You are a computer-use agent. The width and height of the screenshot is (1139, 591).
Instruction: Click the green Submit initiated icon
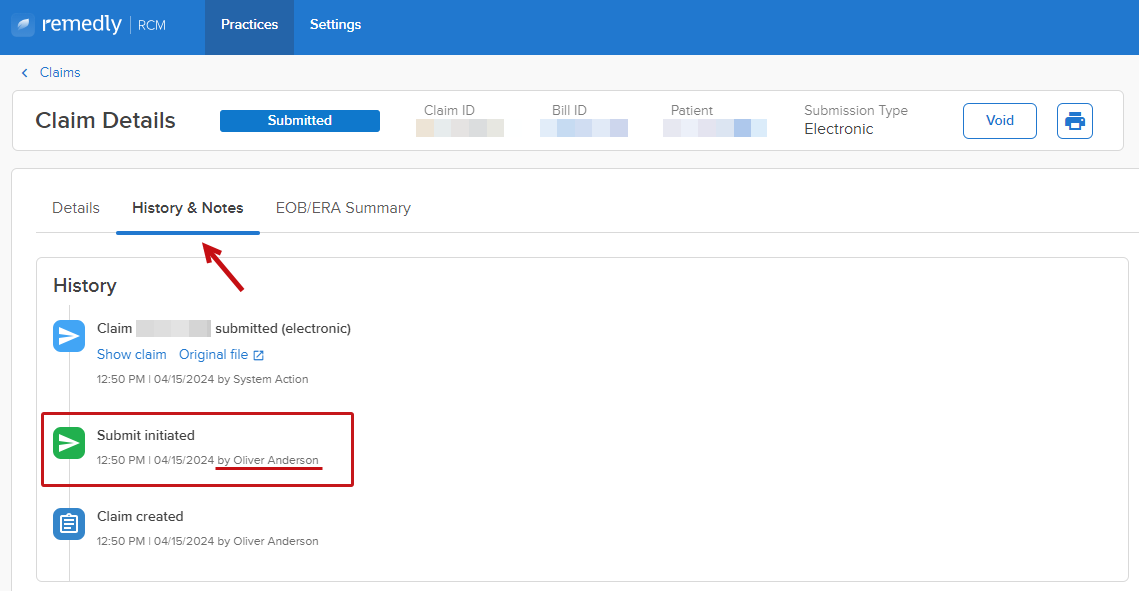point(69,442)
